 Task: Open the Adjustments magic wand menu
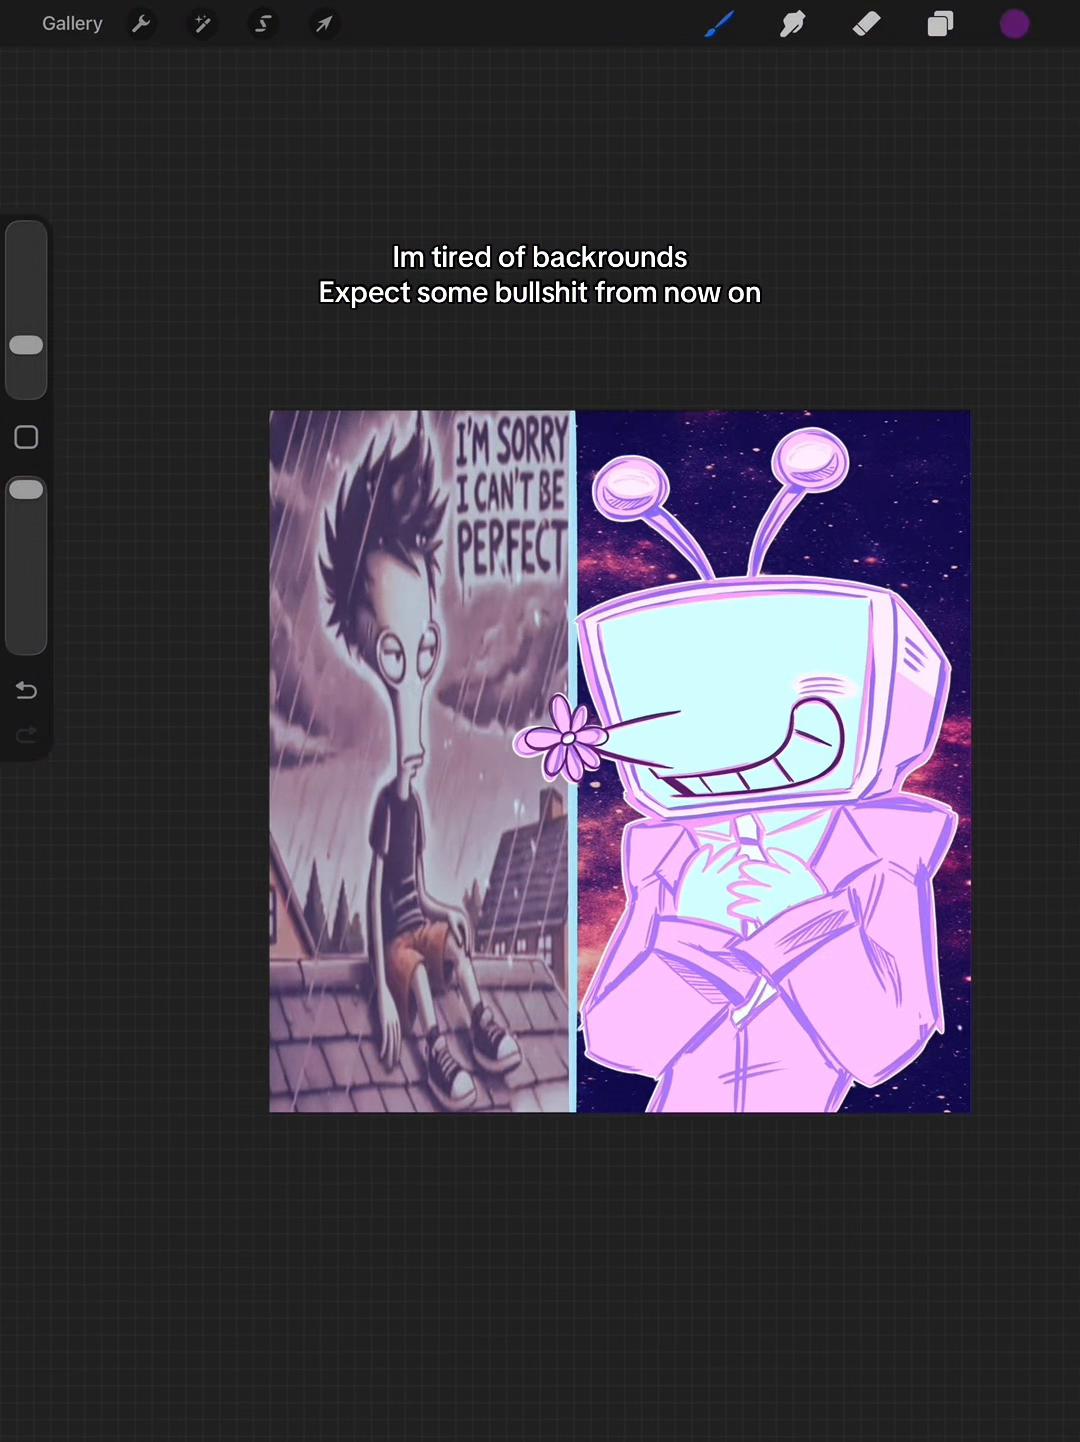[203, 23]
